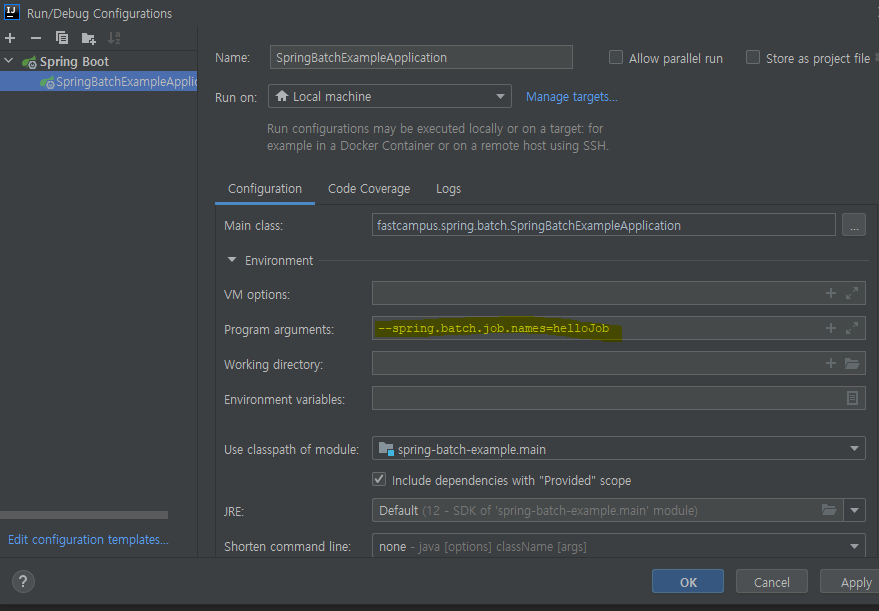Image resolution: width=879 pixels, height=611 pixels.
Task: Switch to the Configuration tab
Action: (x=265, y=189)
